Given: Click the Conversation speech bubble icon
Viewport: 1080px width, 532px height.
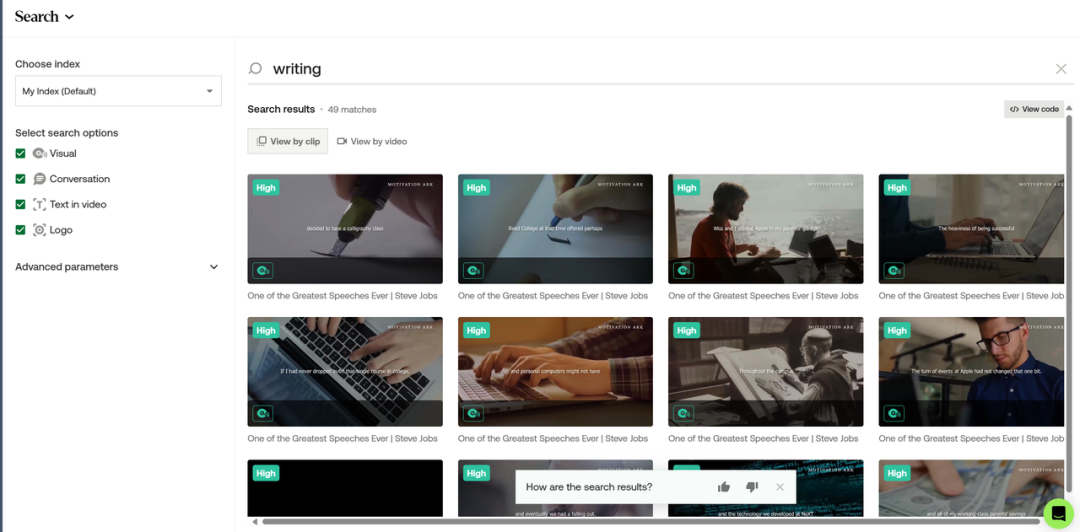Looking at the screenshot, I should pos(39,179).
